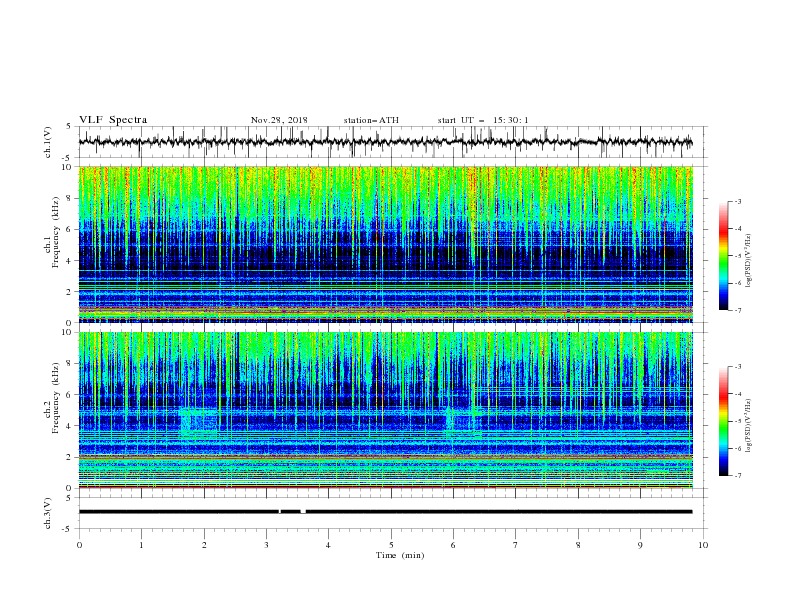Screen dimensions: 792x612
Task: Click the "VLF Spectra" plot title
Action: pyautogui.click(x=113, y=120)
